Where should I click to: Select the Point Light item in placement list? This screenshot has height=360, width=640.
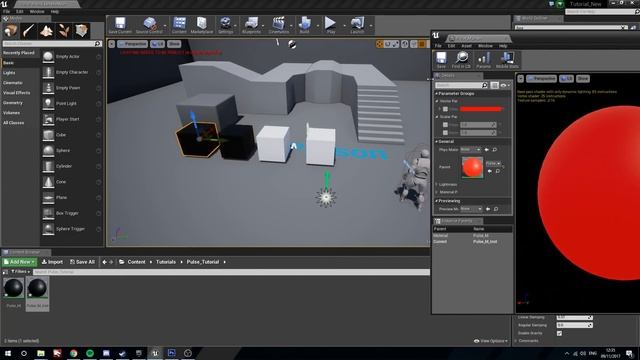(71, 103)
